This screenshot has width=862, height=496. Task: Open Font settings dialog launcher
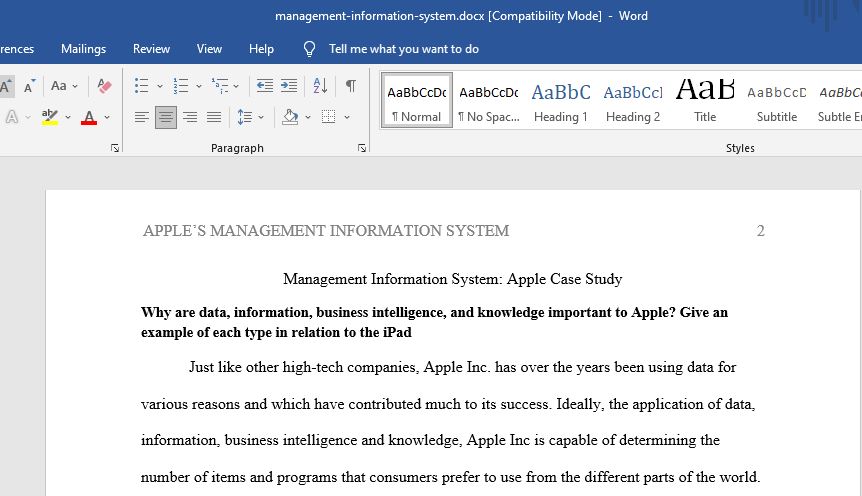[115, 148]
